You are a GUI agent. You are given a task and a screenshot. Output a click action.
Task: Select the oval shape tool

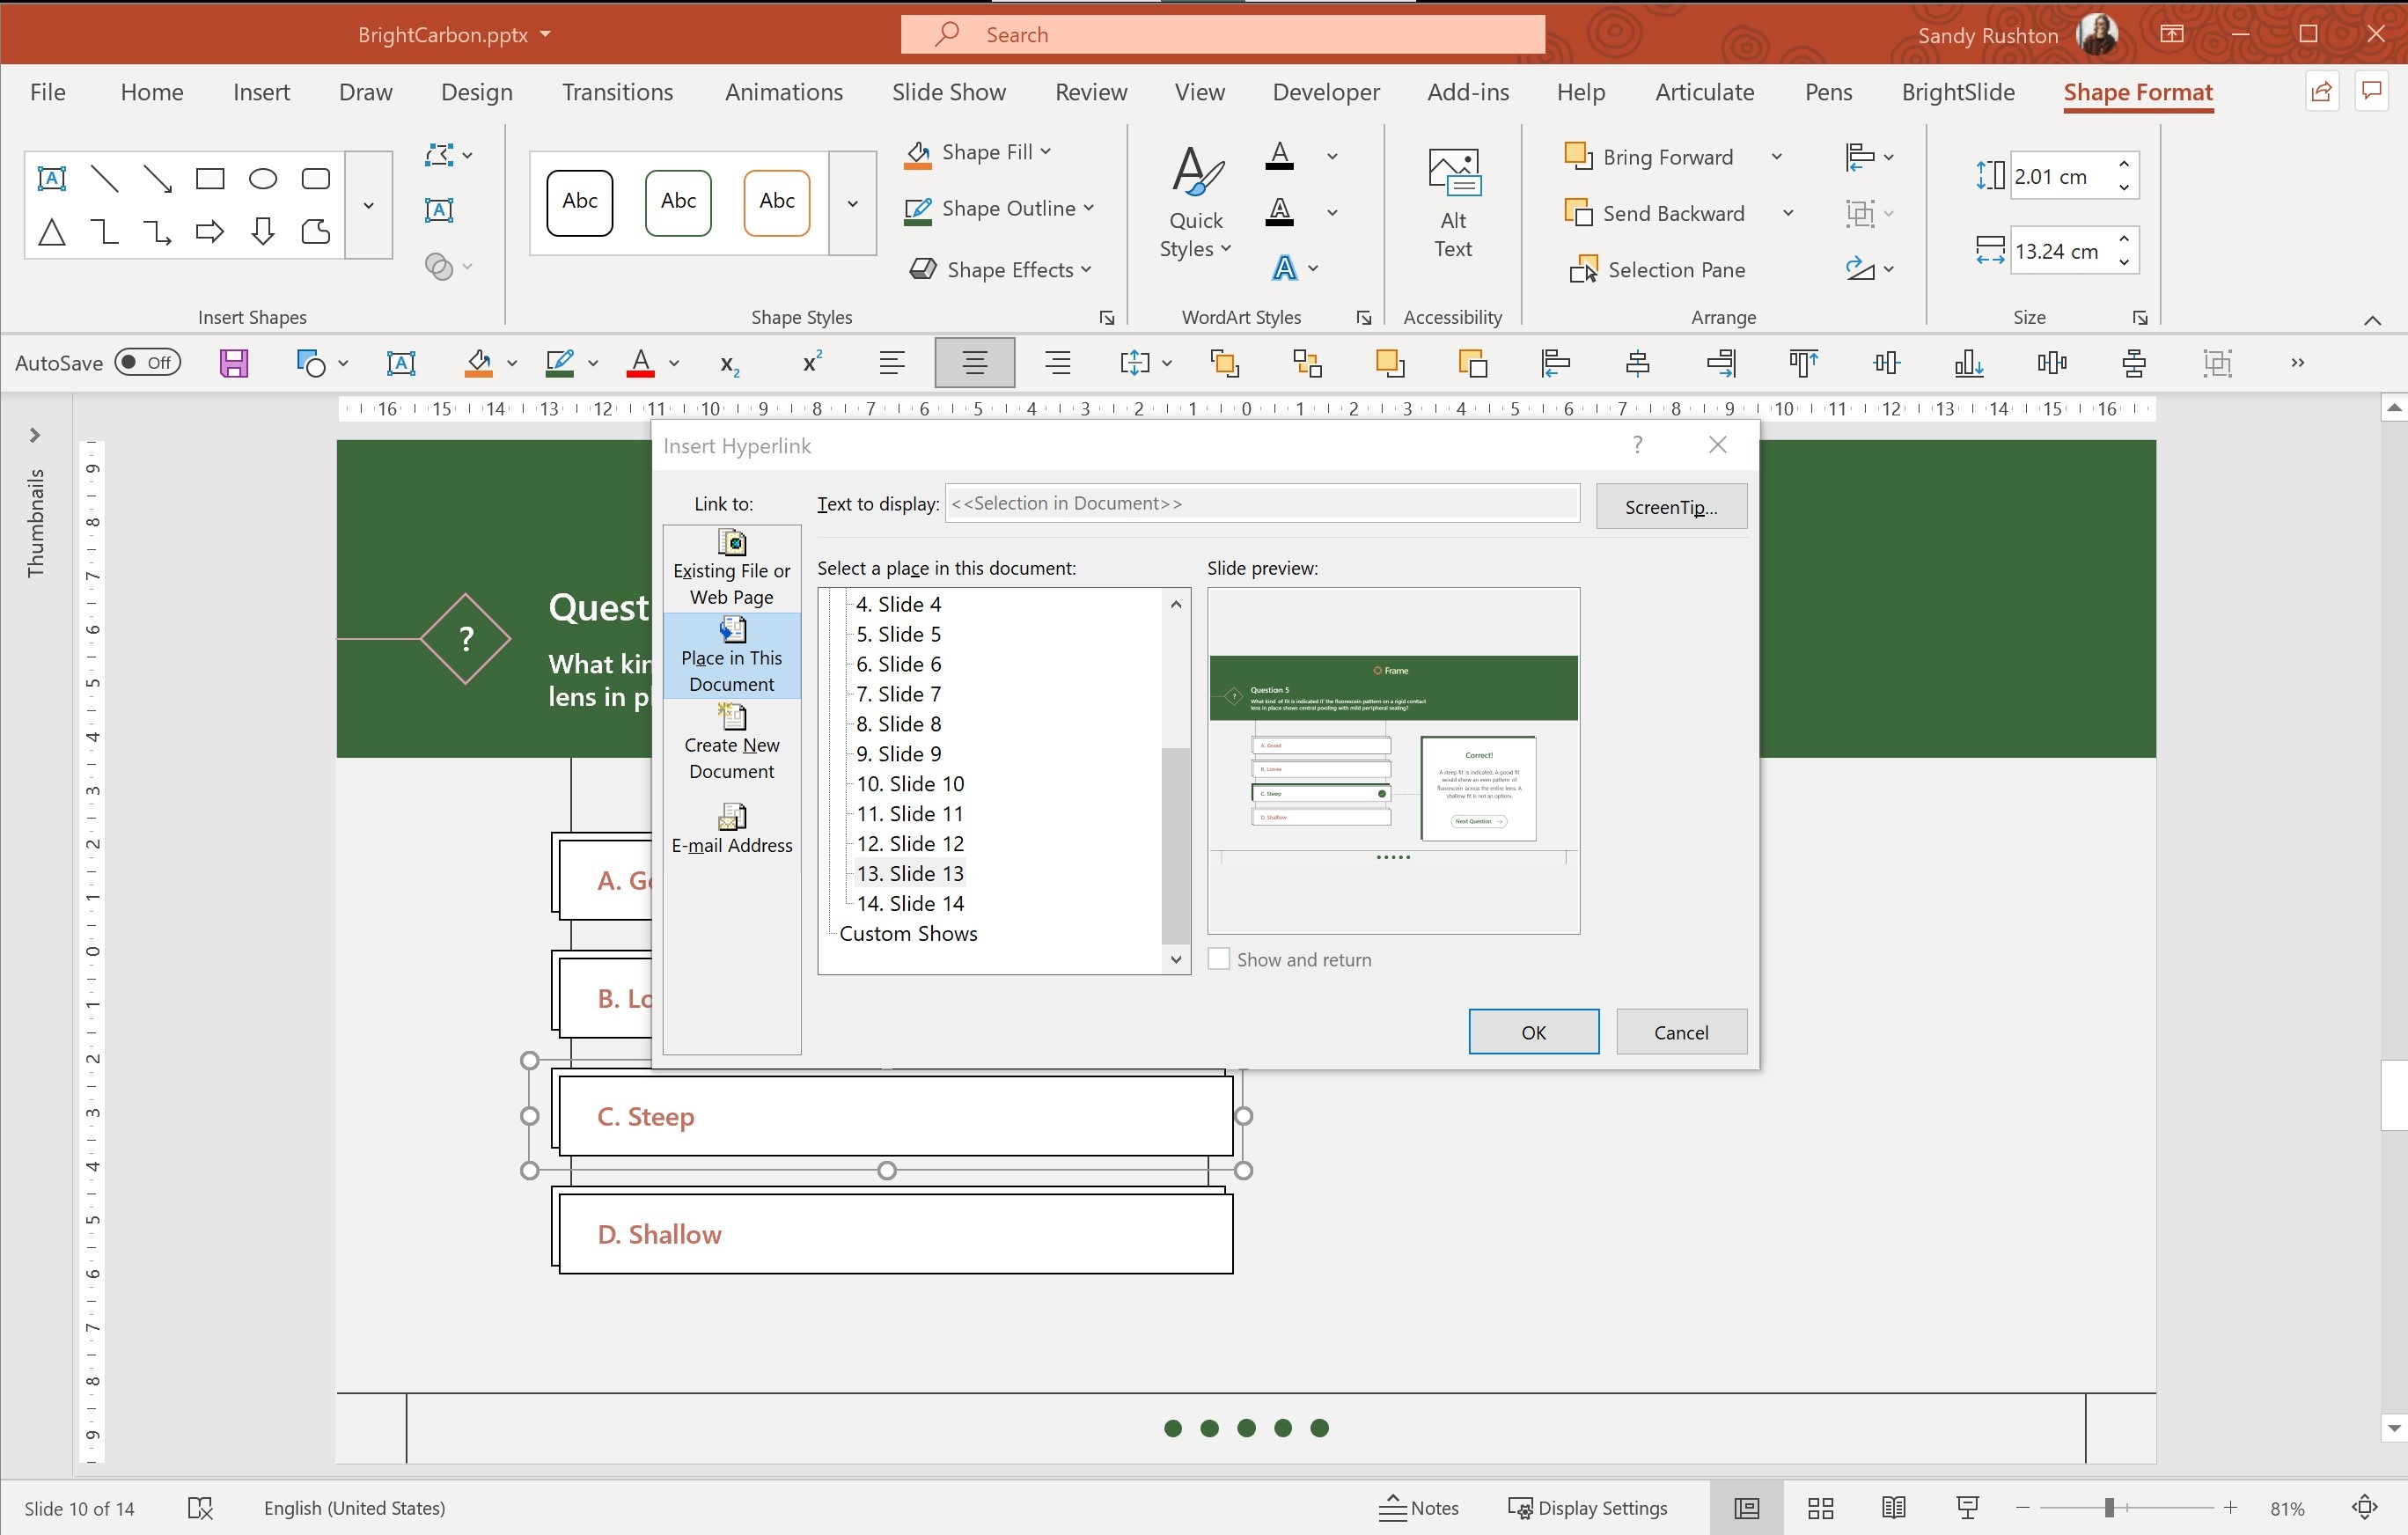click(262, 179)
